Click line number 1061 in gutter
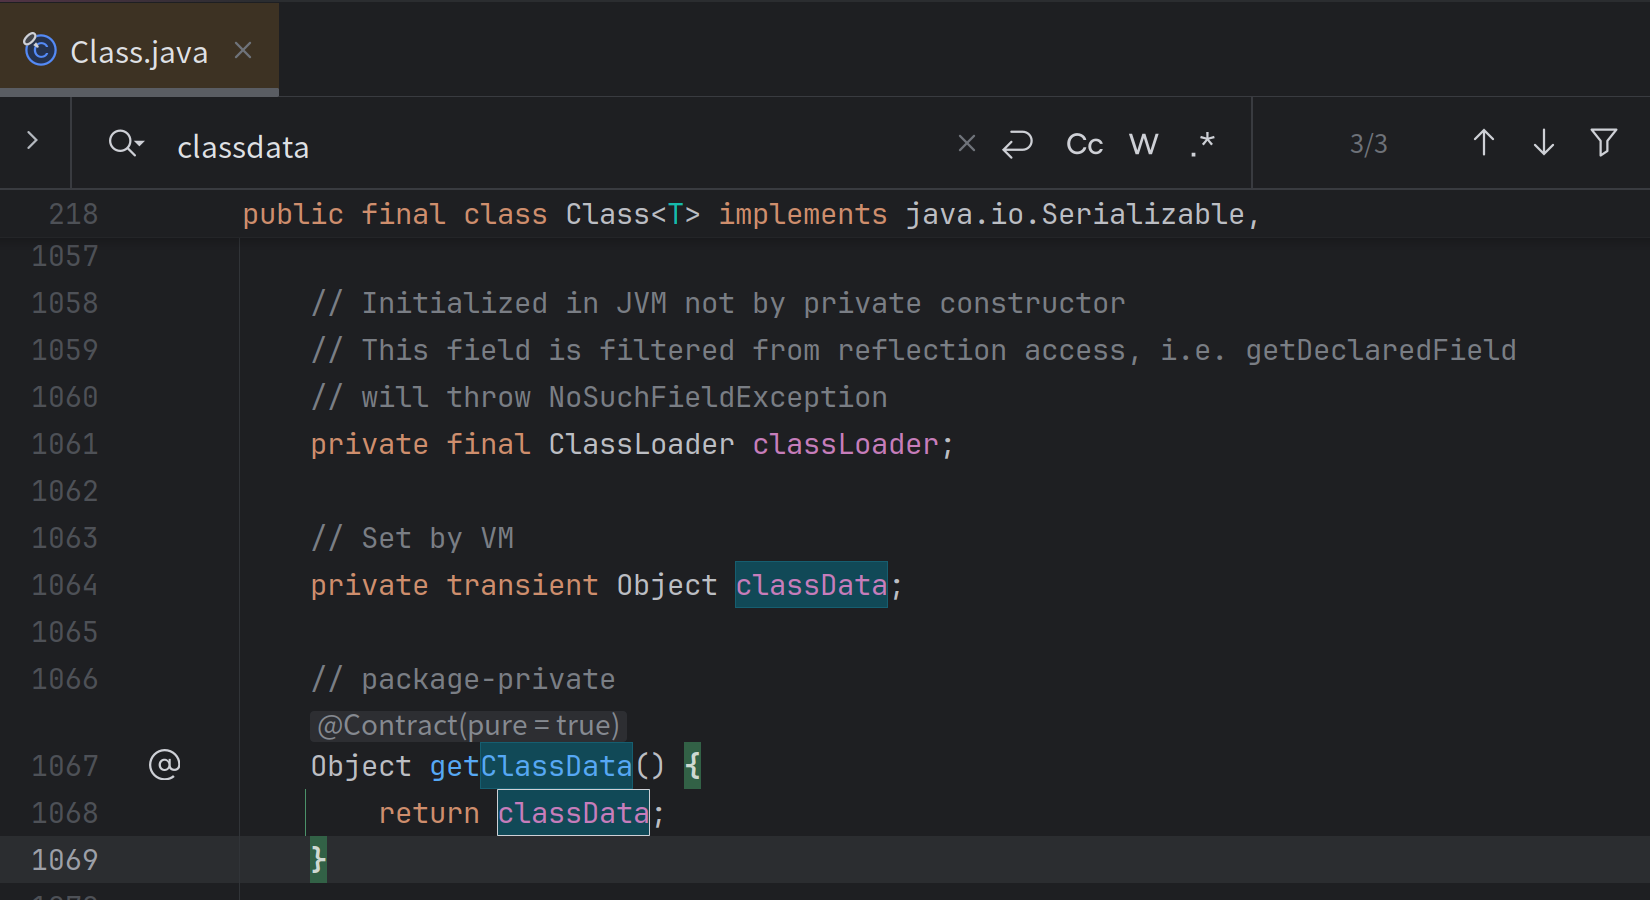This screenshot has width=1650, height=900. 65,444
